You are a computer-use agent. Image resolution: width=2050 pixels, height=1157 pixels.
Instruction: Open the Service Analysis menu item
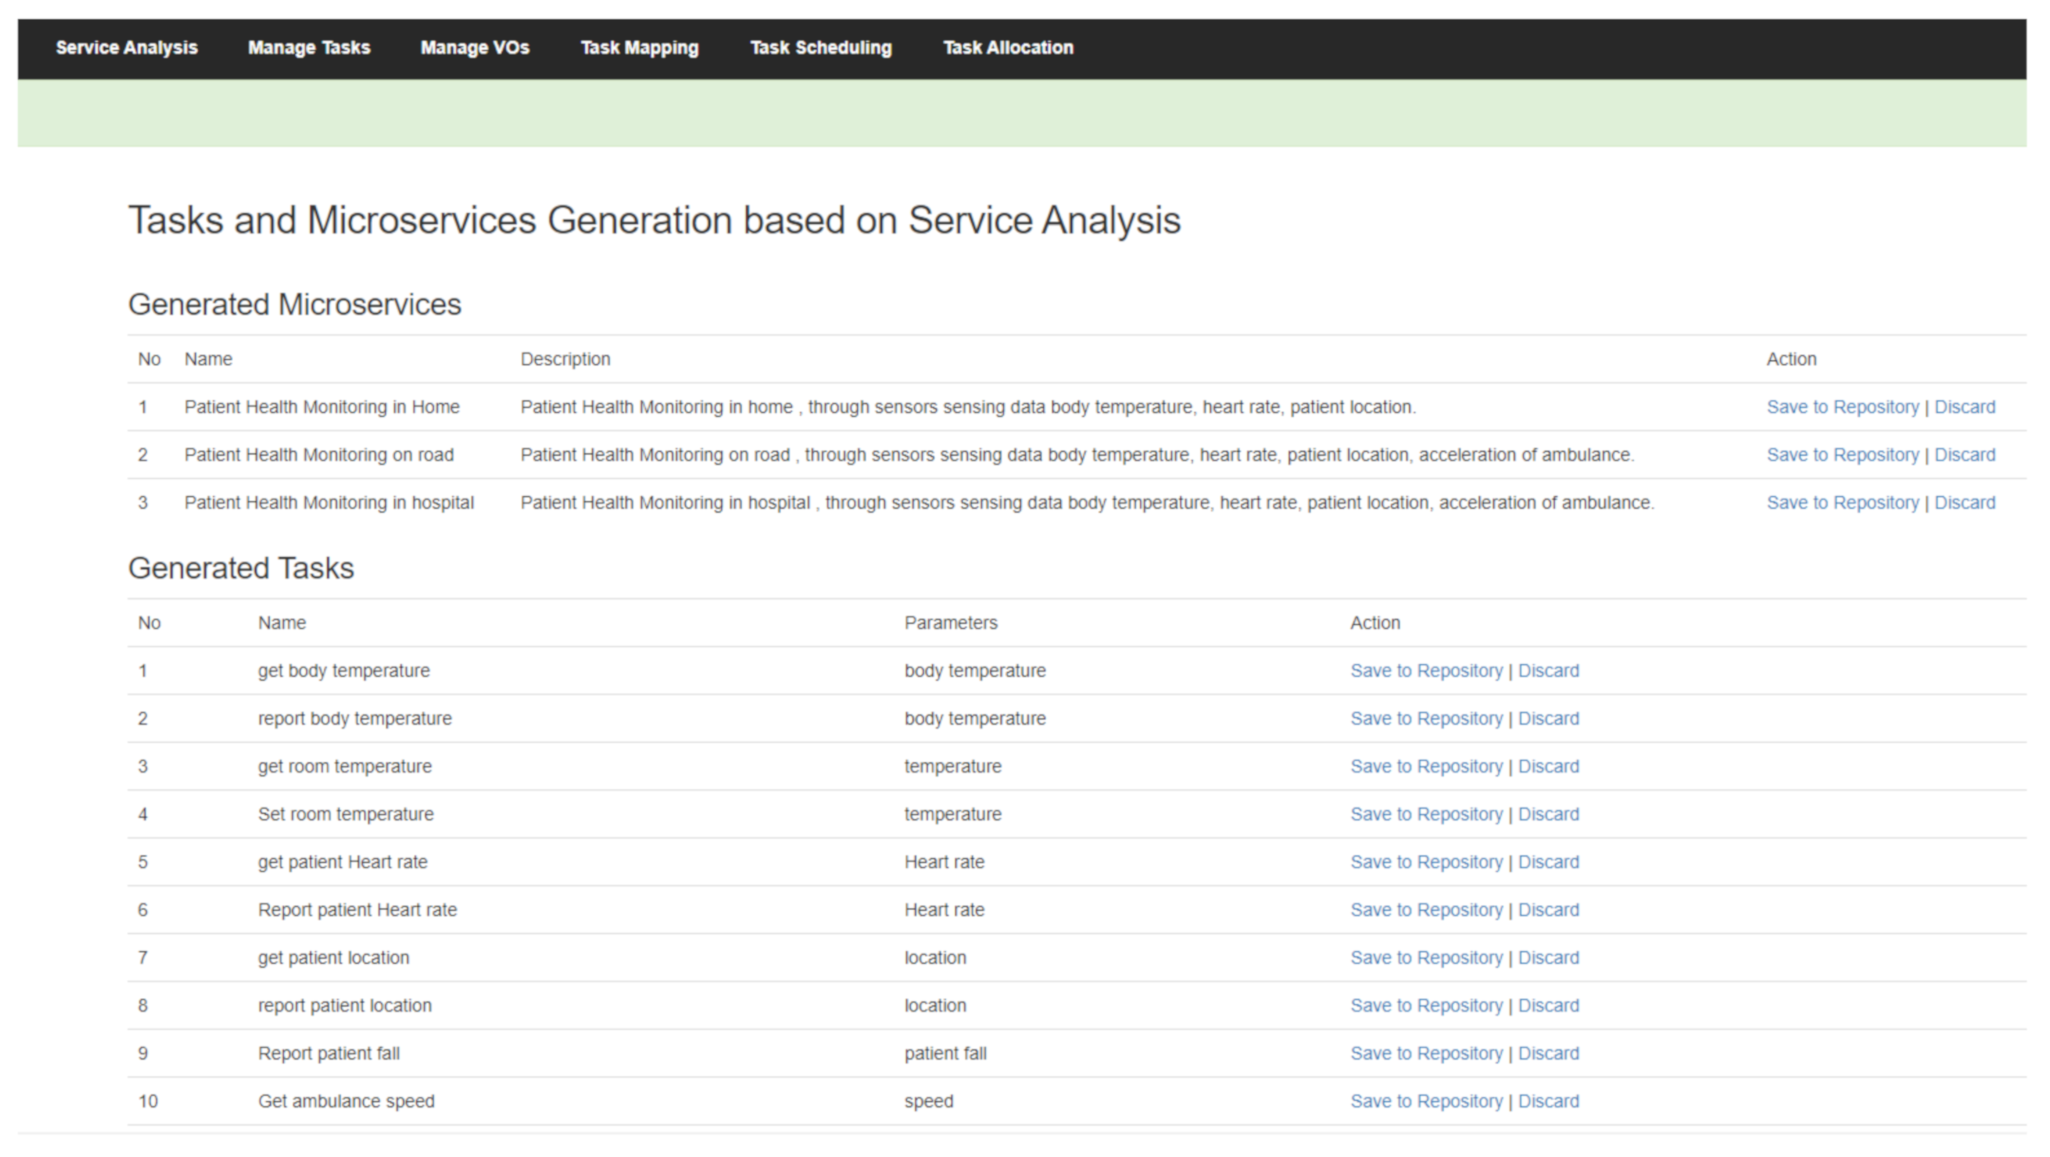point(126,48)
